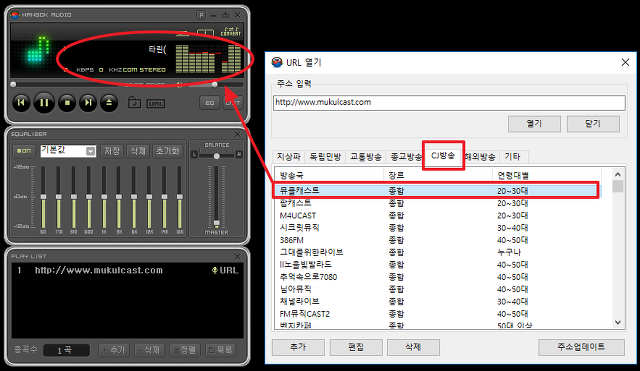
Task: Click the 주소업데이트 button
Action: pyautogui.click(x=581, y=347)
